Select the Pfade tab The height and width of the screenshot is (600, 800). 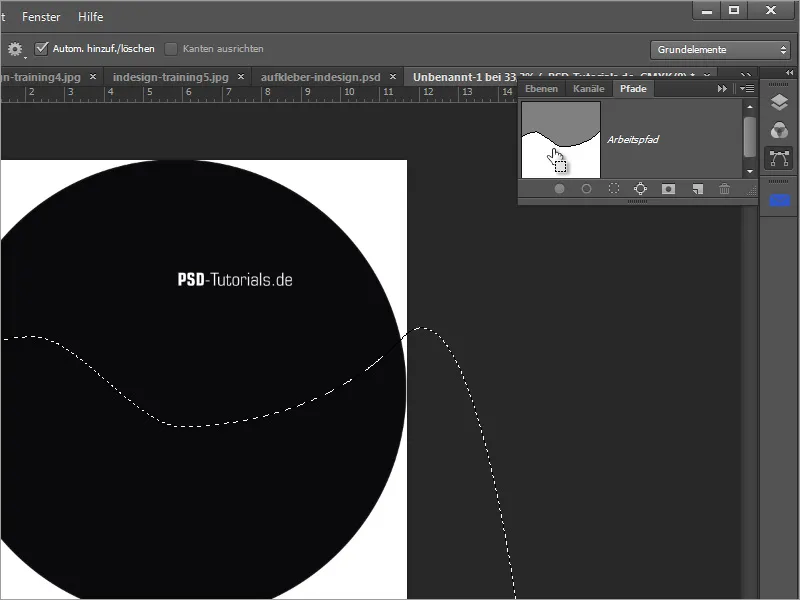click(x=633, y=89)
